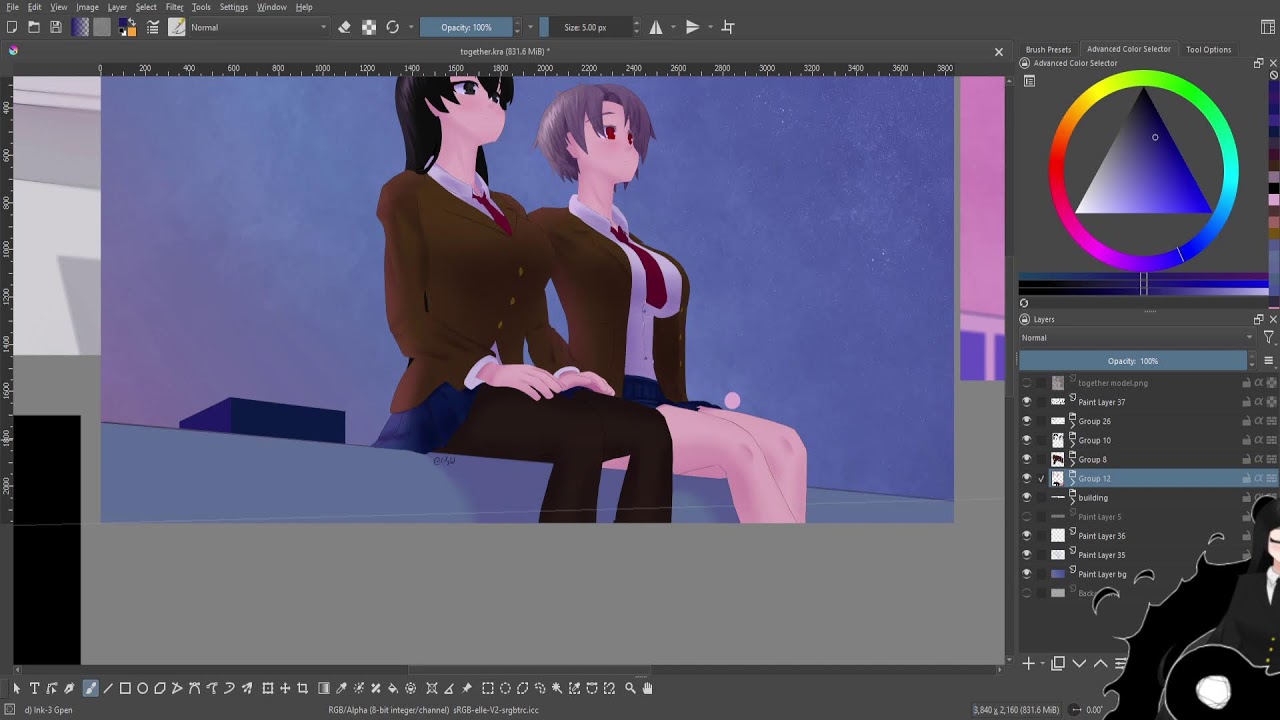Viewport: 1280px width, 720px height.
Task: Reload the original brush preset
Action: (393, 28)
